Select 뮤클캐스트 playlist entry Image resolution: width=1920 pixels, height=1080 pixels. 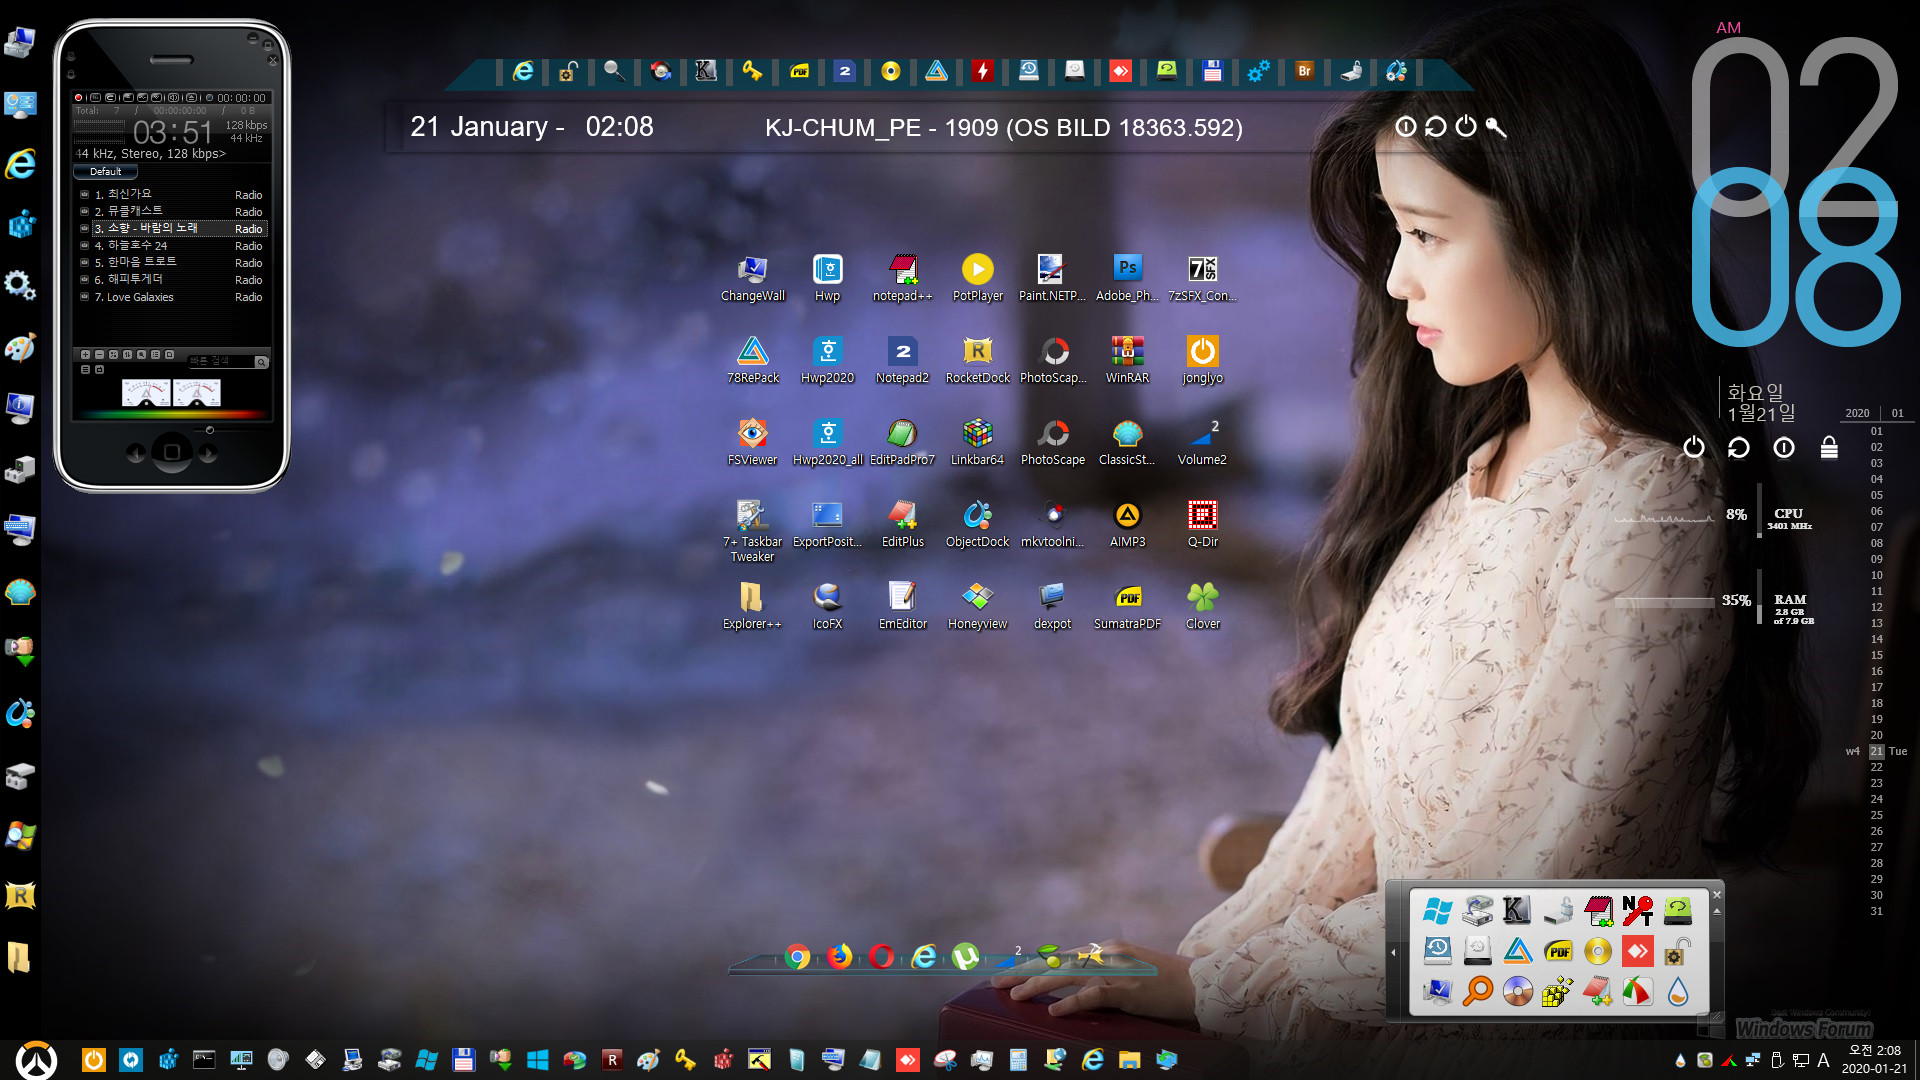pyautogui.click(x=172, y=211)
